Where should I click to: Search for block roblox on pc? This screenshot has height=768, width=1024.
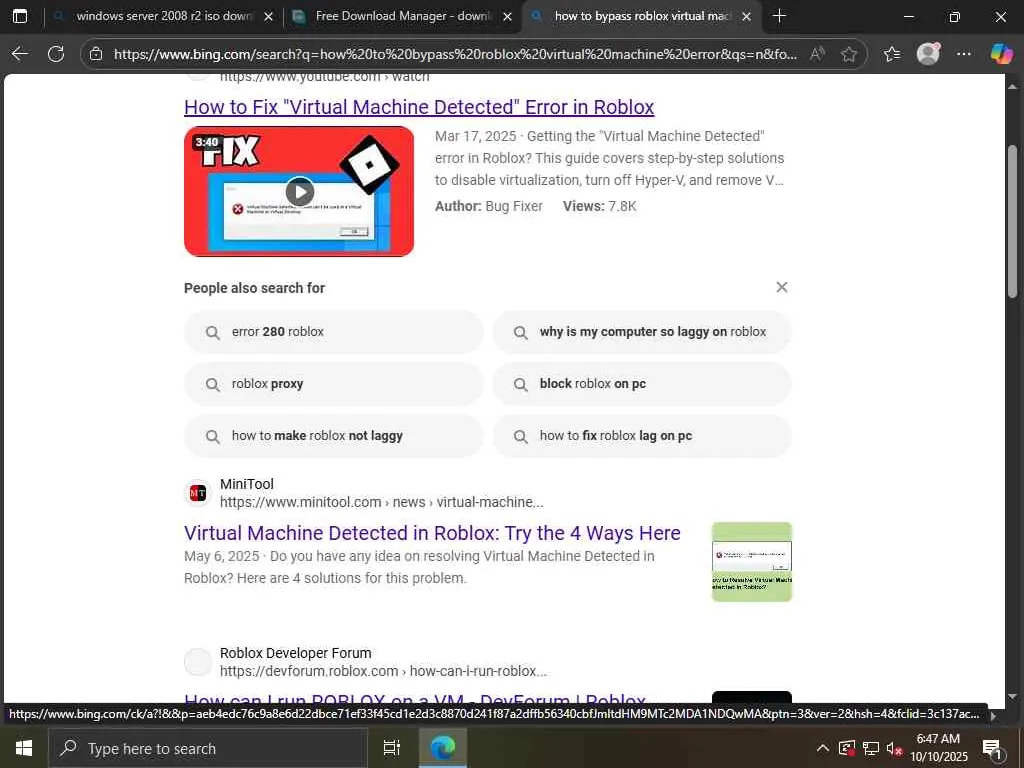[x=642, y=384]
